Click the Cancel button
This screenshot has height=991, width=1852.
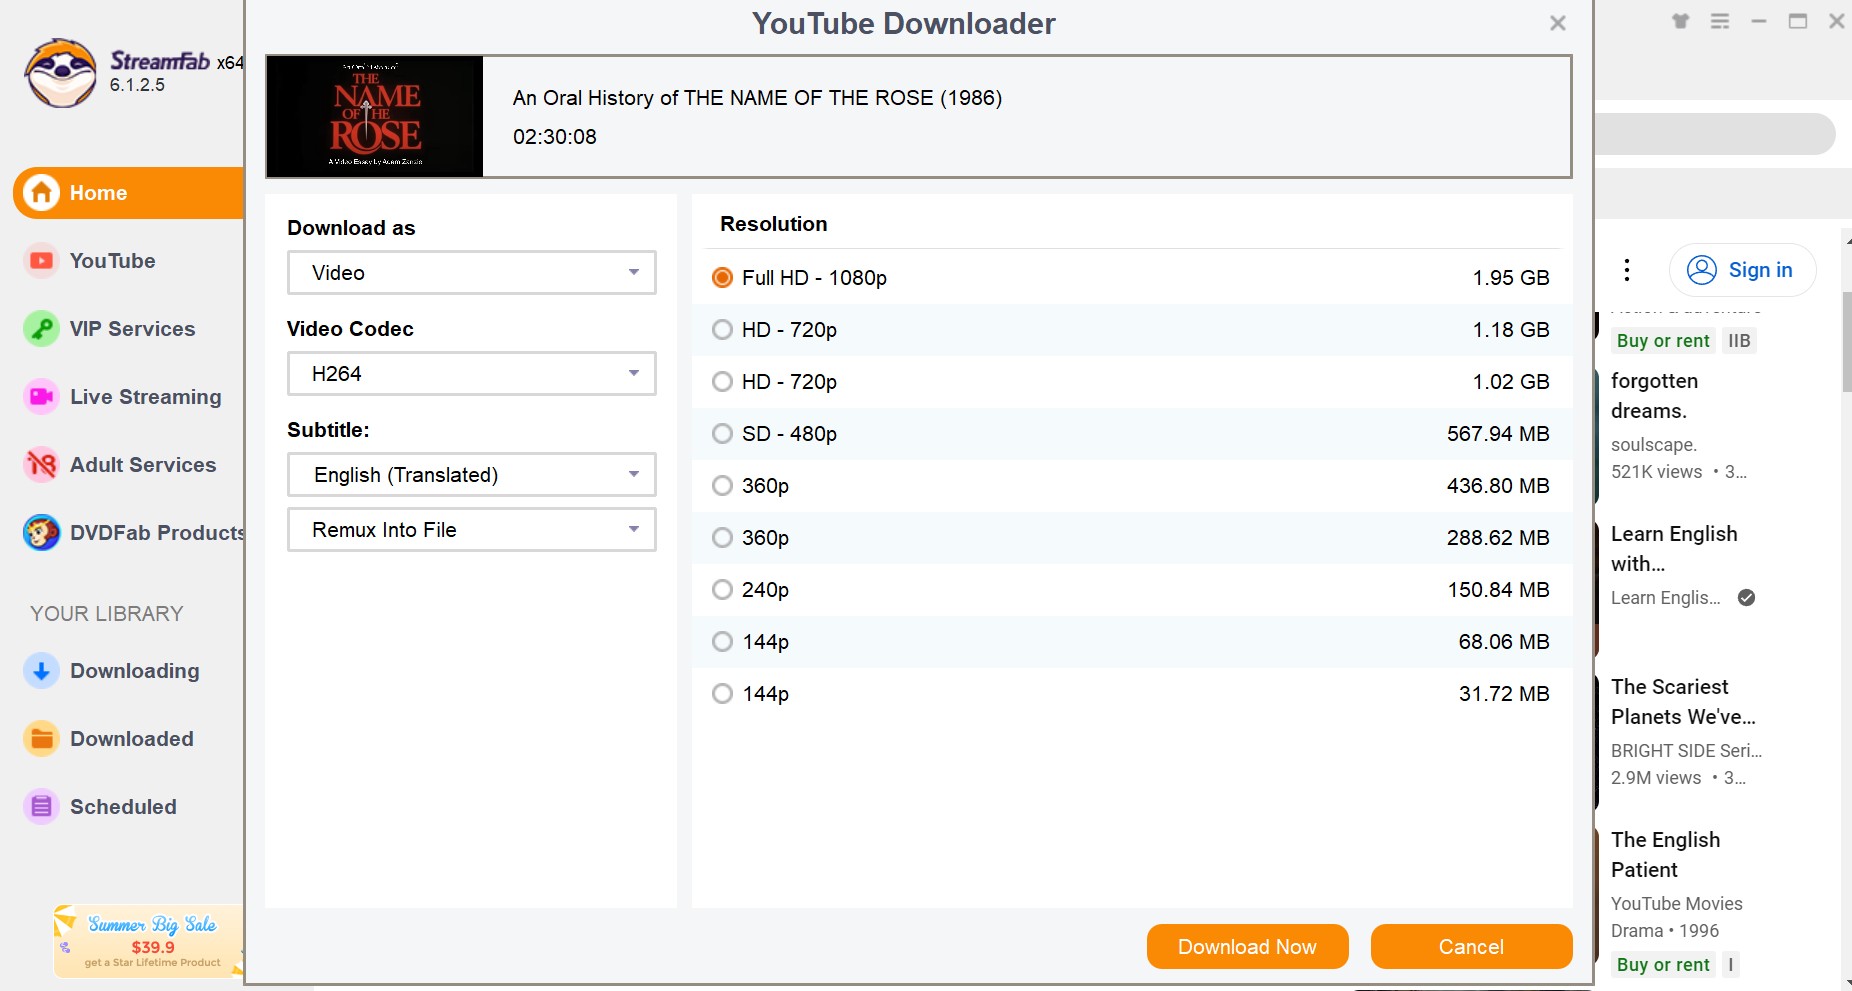point(1471,947)
